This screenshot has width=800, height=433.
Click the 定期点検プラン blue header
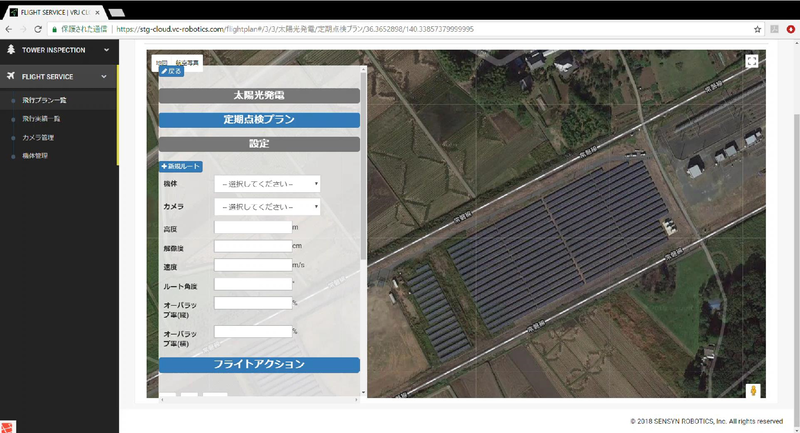tap(258, 120)
